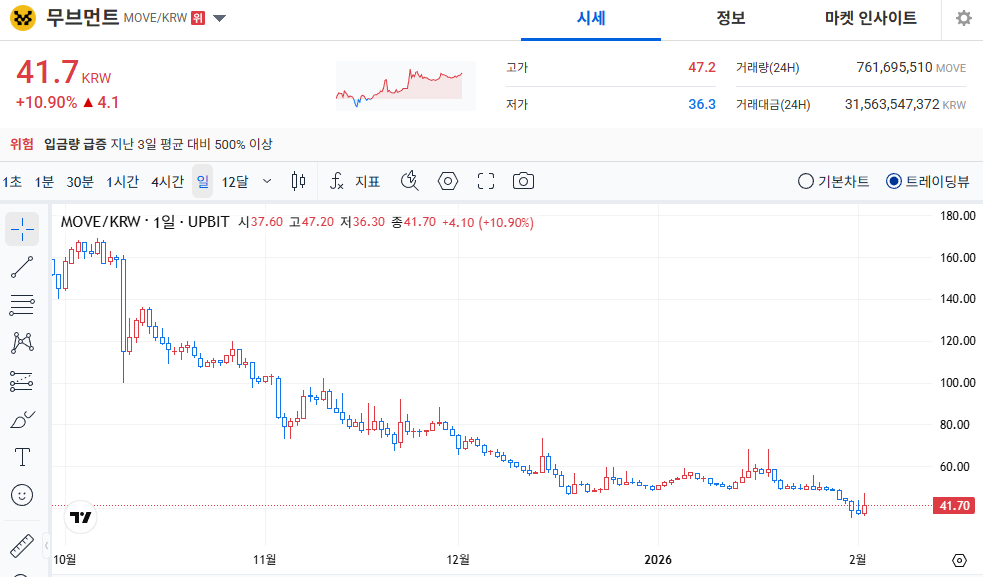
Task: Select the crosshair cursor tool
Action: (x=22, y=229)
